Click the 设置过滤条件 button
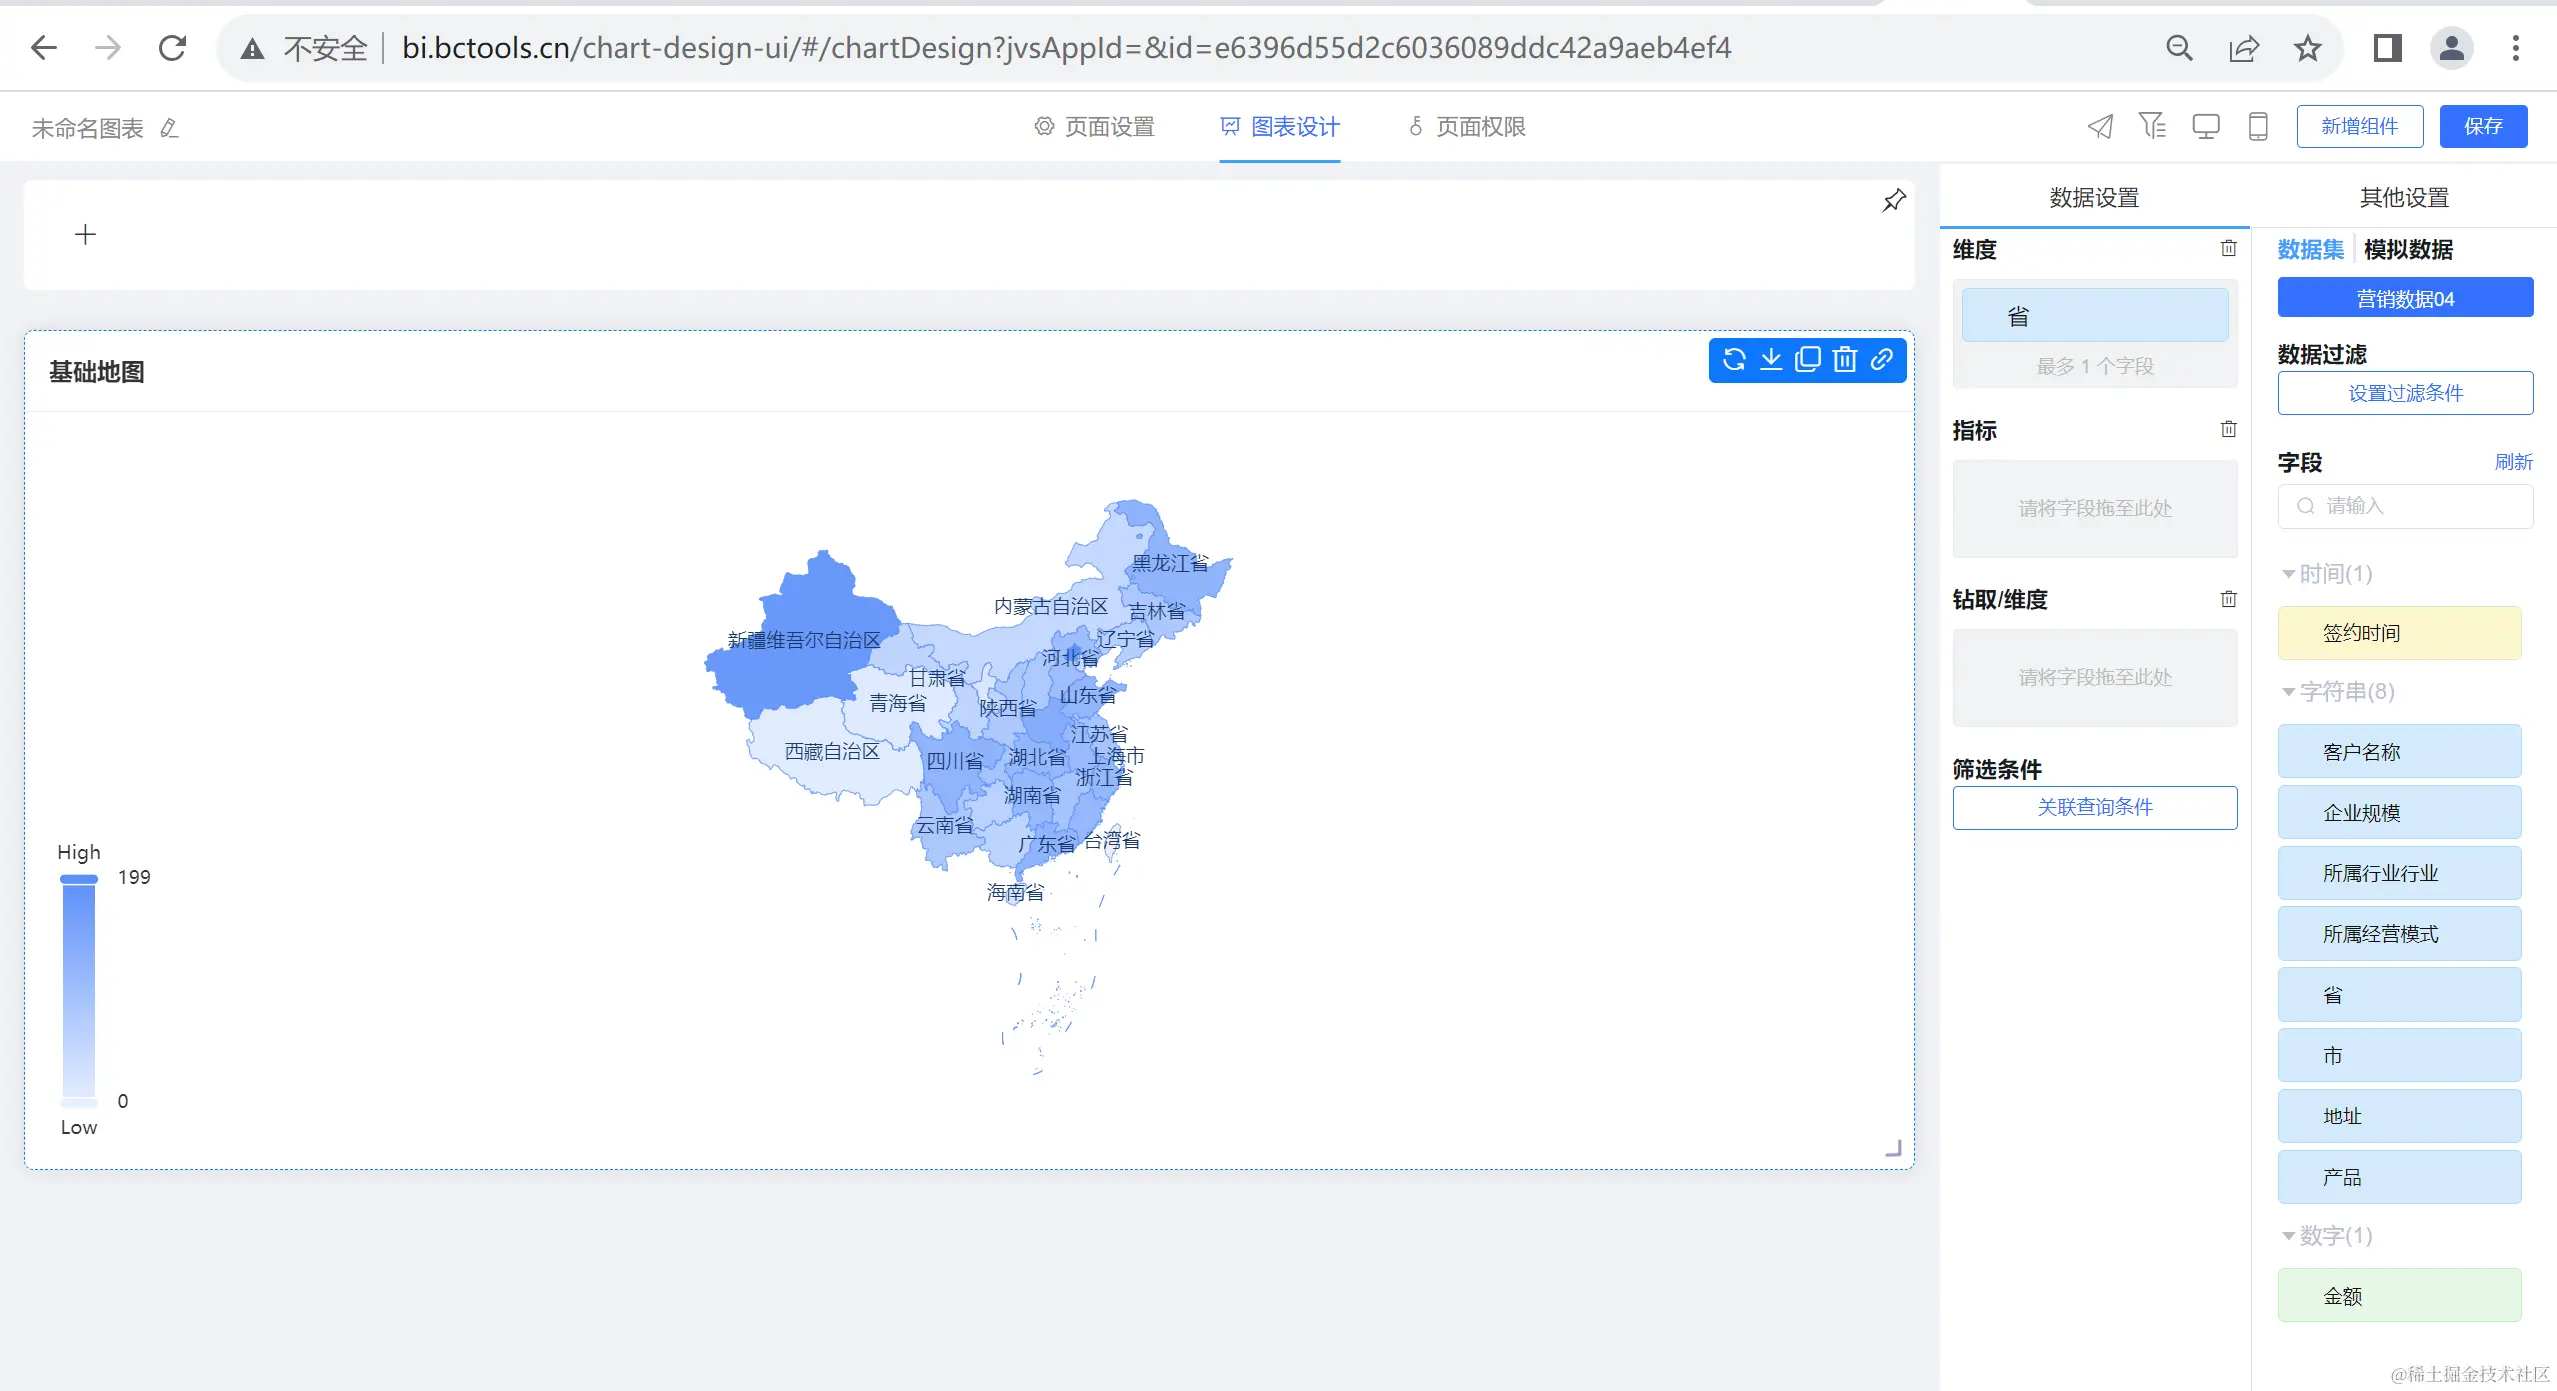Screen dimensions: 2557x1391 (2404, 393)
